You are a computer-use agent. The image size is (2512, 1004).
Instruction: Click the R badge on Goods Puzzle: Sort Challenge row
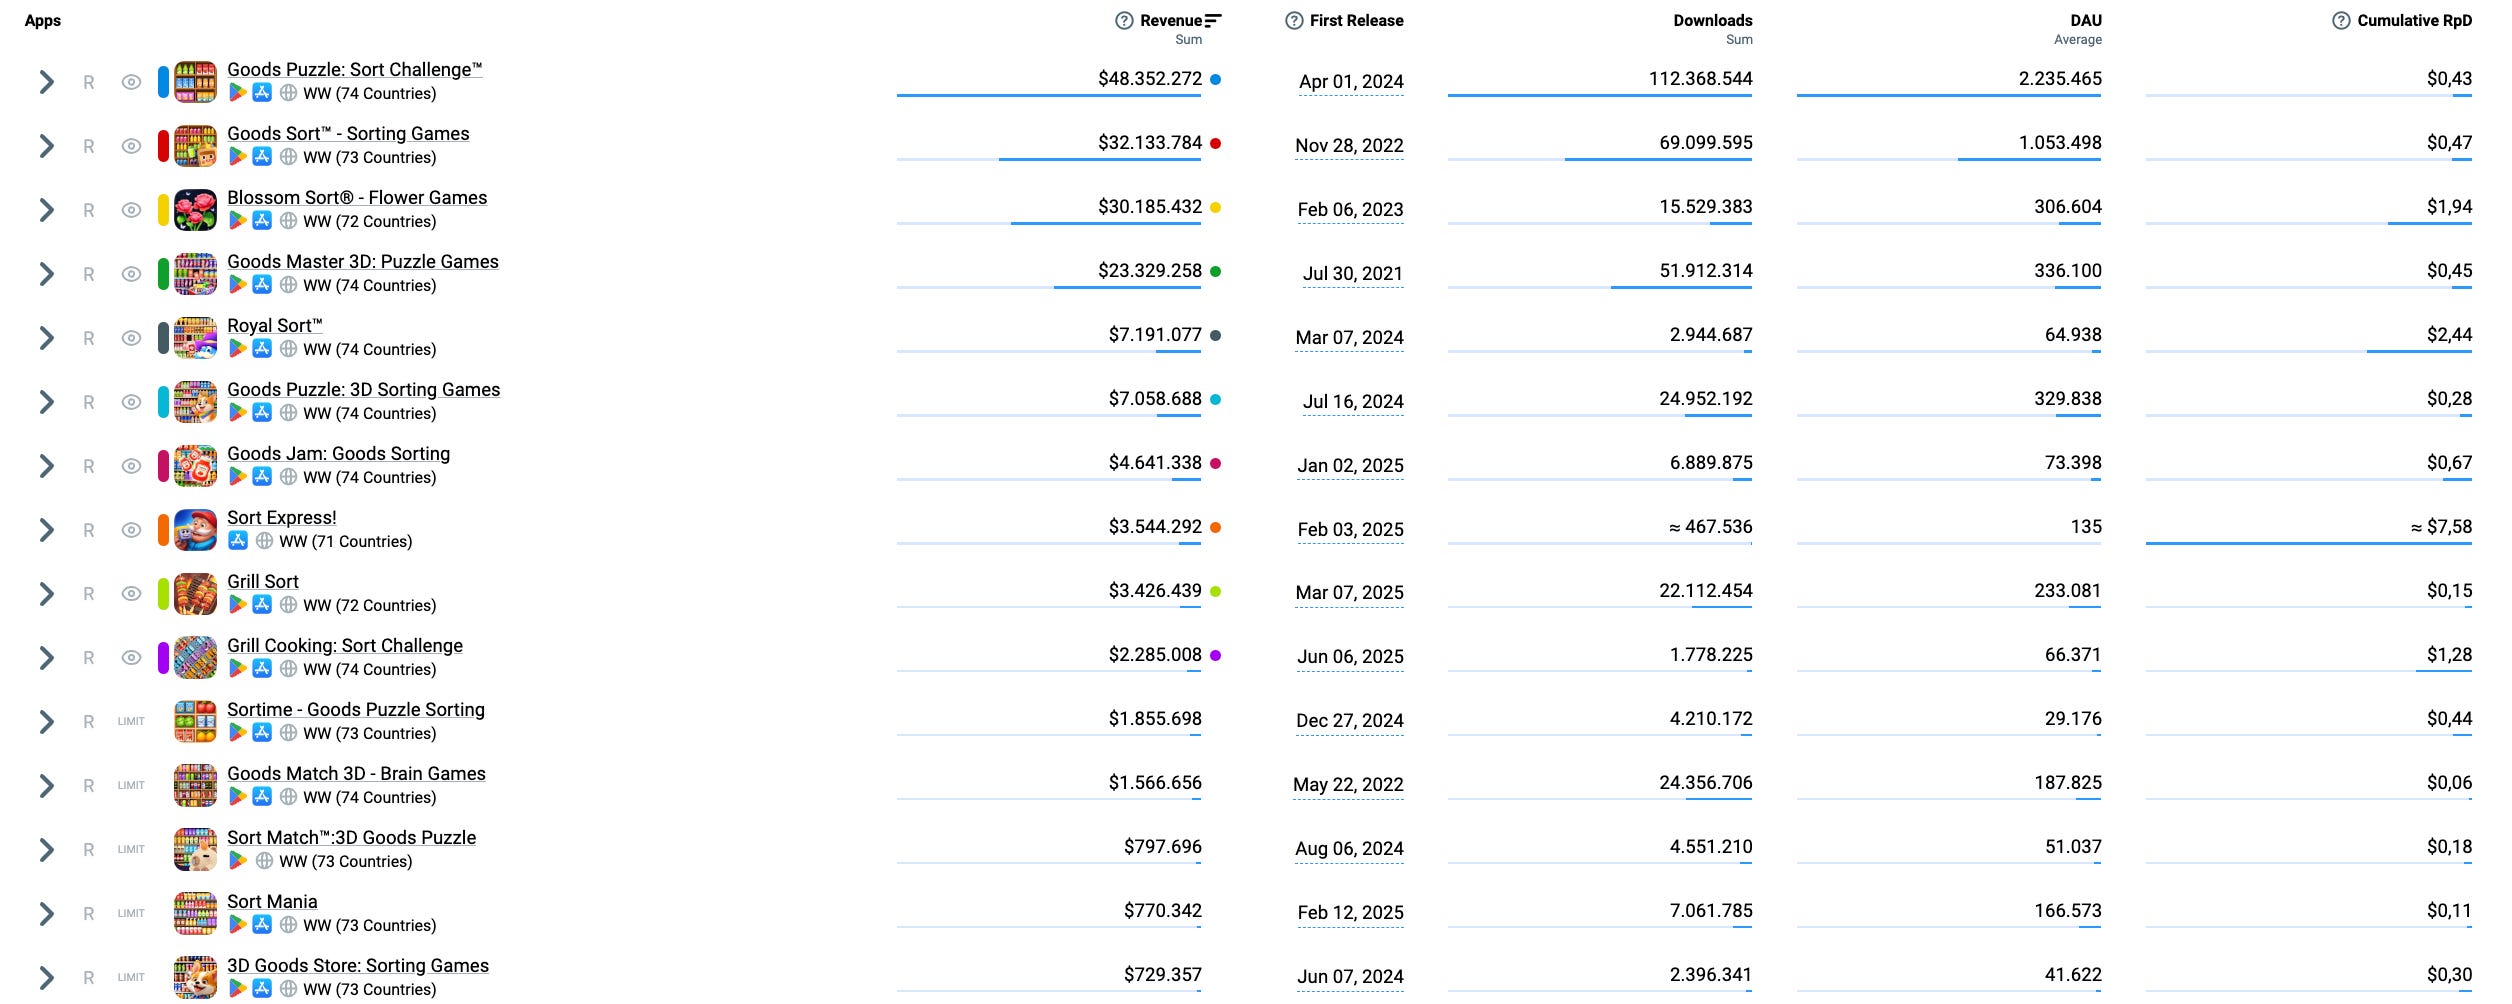tap(89, 83)
